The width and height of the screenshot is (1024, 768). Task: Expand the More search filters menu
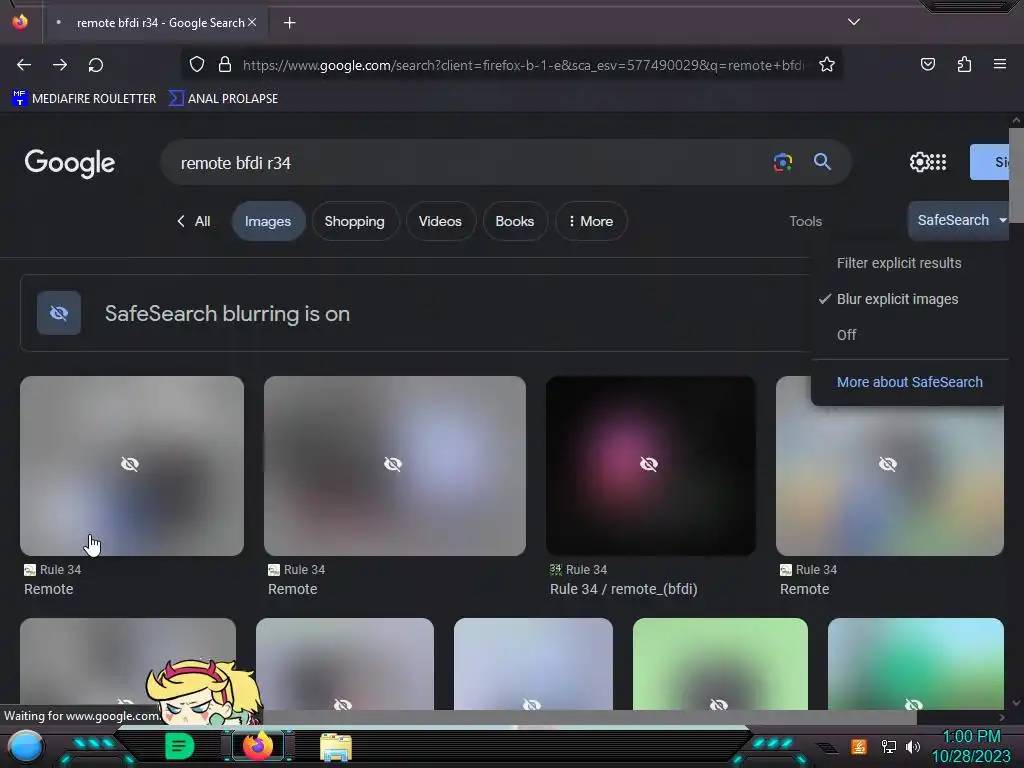[x=591, y=221]
